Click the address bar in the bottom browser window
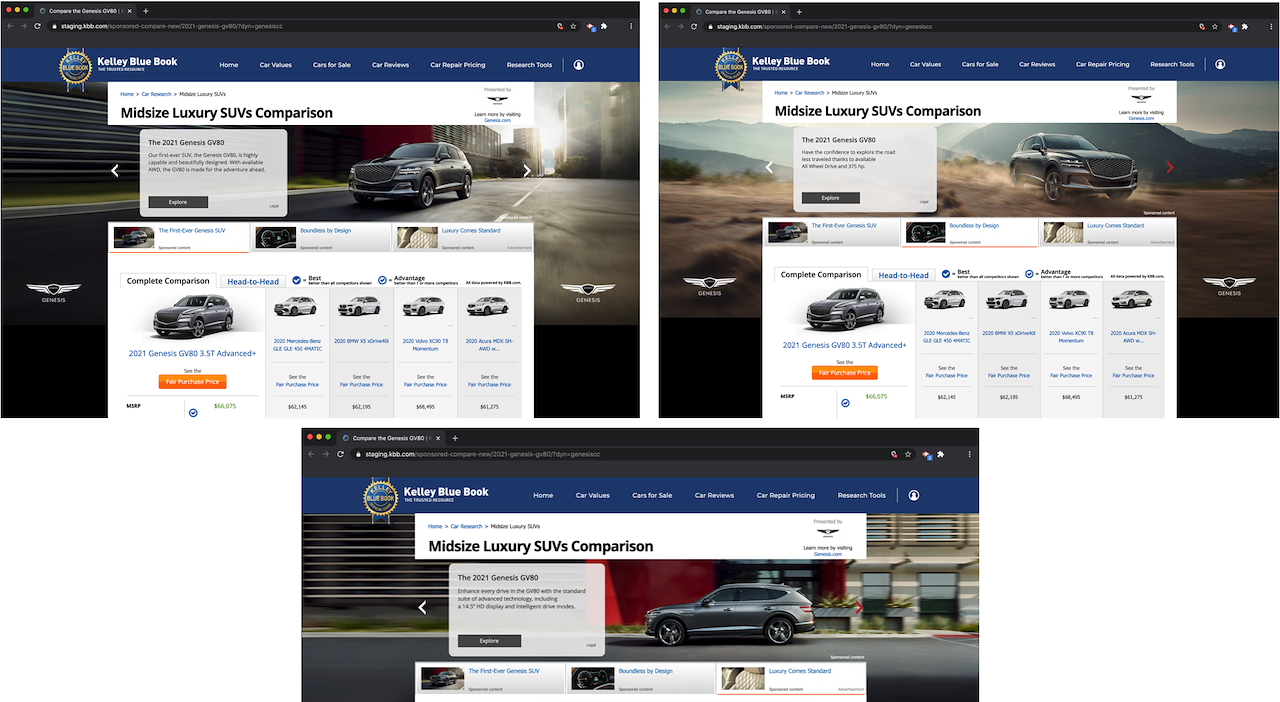 tap(600, 454)
